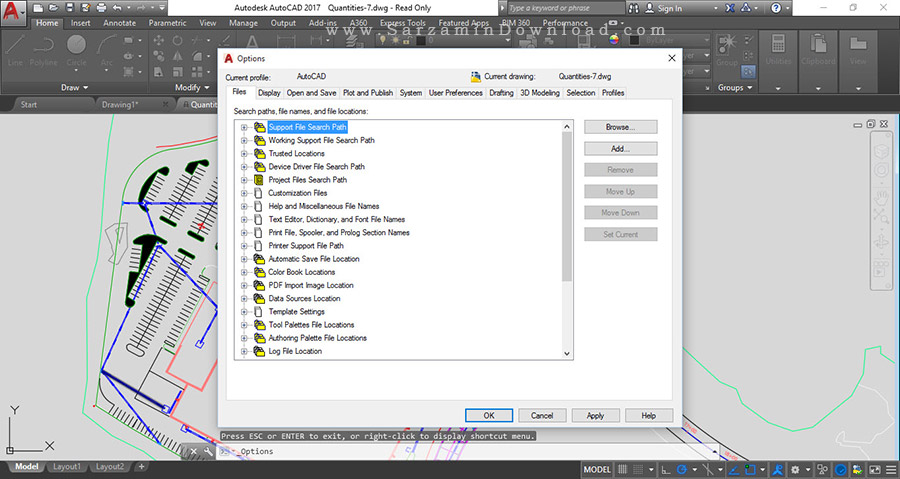This screenshot has height=479, width=900.
Task: Open the Annotate ribbon tab
Action: pyautogui.click(x=119, y=23)
